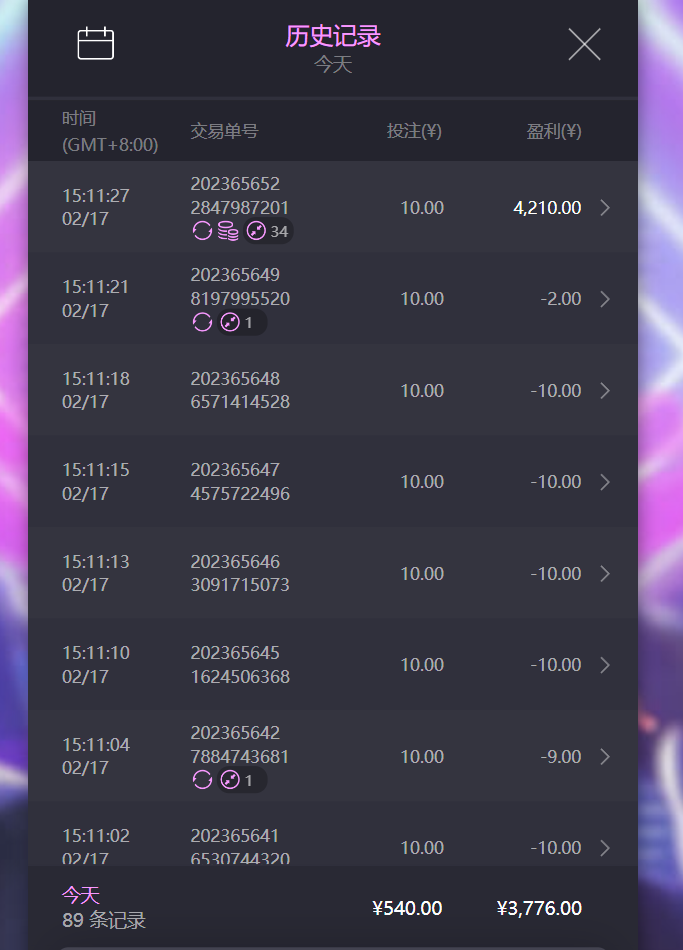Image resolution: width=683 pixels, height=950 pixels.
Task: Click the 盈利(¥) column header
Action: (x=554, y=132)
